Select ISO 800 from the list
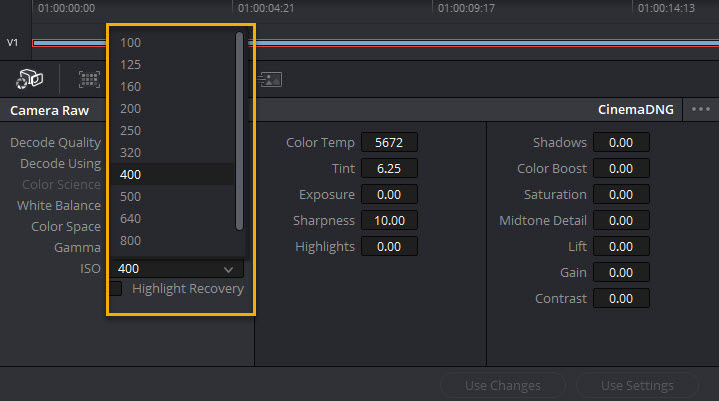 (x=130, y=240)
